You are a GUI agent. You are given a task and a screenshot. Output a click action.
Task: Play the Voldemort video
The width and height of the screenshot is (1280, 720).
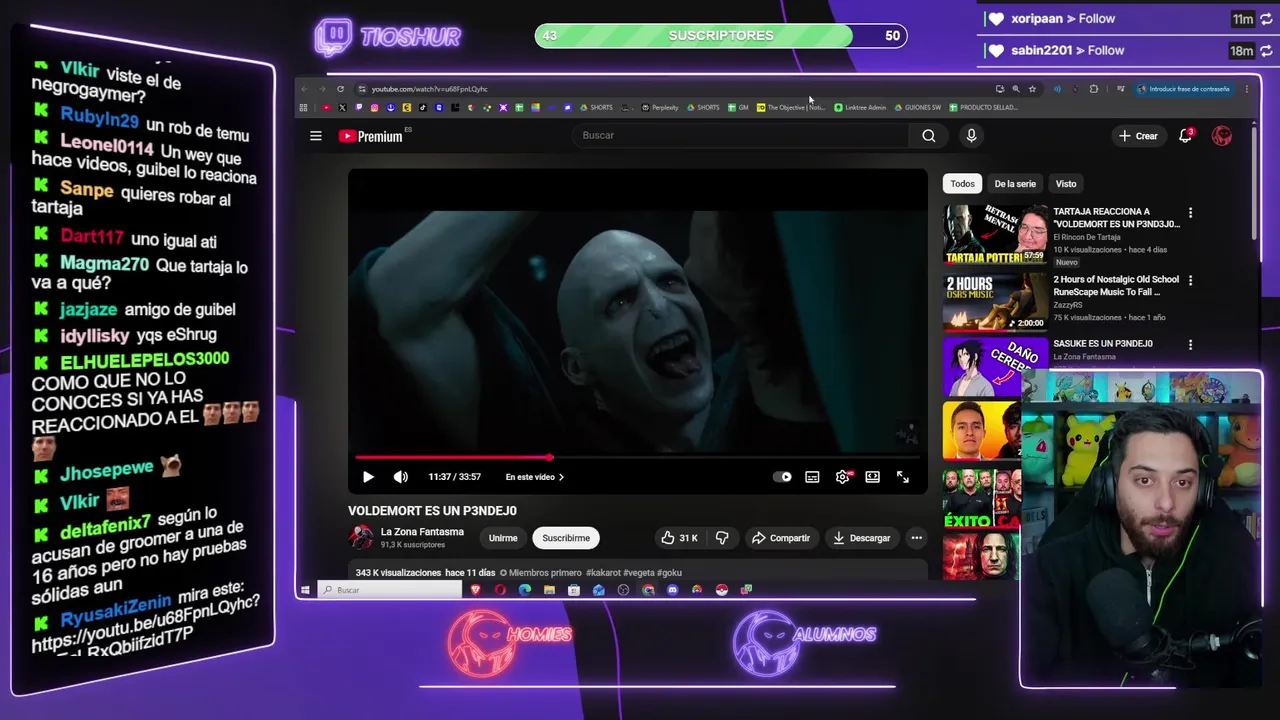[367, 477]
